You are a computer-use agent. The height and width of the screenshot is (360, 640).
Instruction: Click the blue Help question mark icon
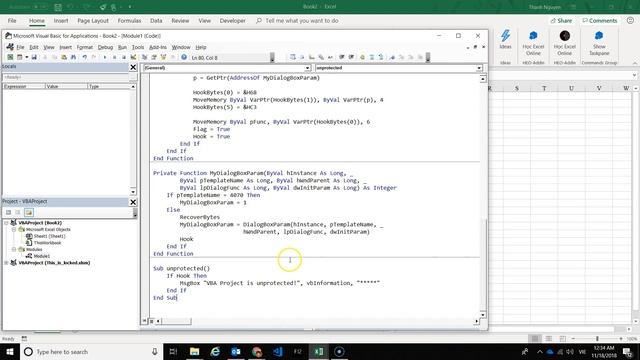point(184,58)
